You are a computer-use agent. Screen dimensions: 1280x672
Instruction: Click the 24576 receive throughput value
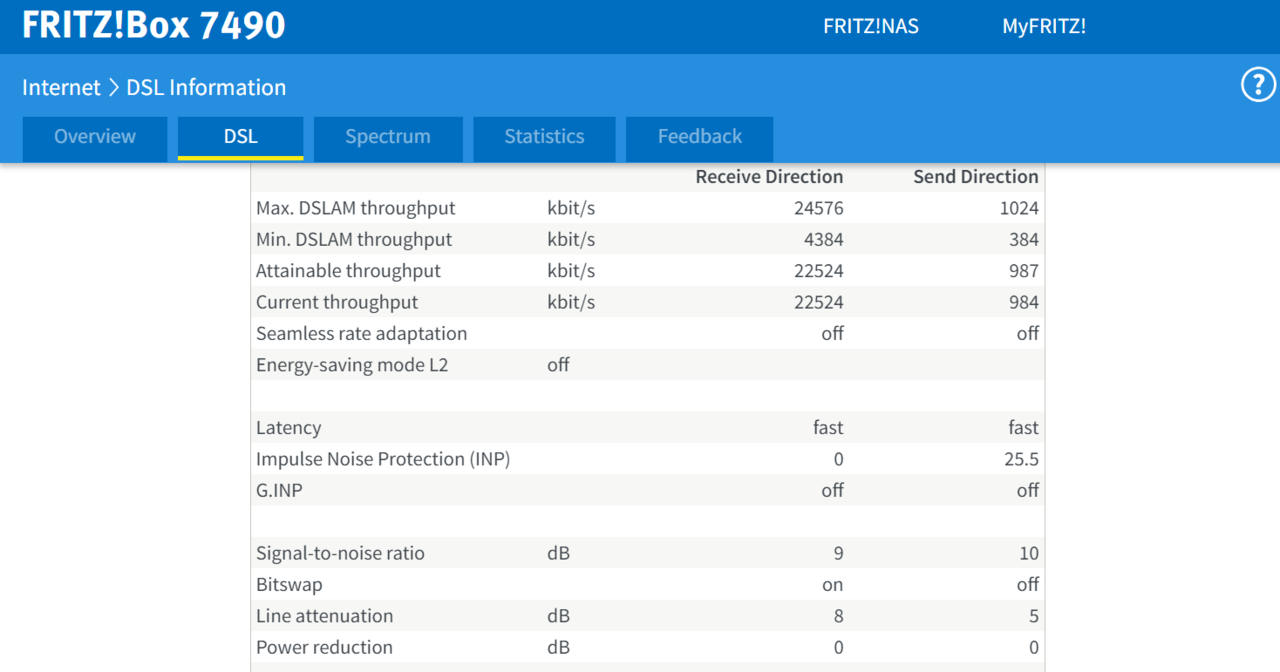pos(817,208)
